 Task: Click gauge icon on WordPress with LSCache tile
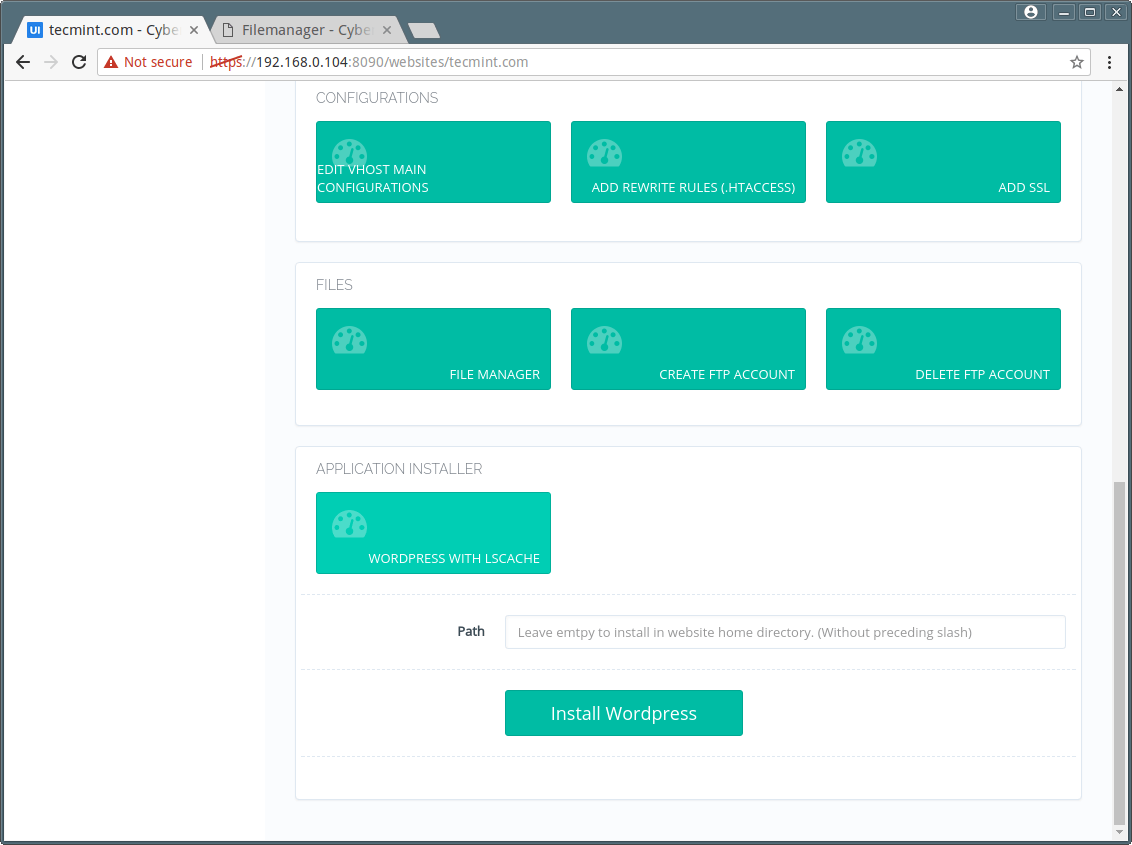tap(349, 525)
